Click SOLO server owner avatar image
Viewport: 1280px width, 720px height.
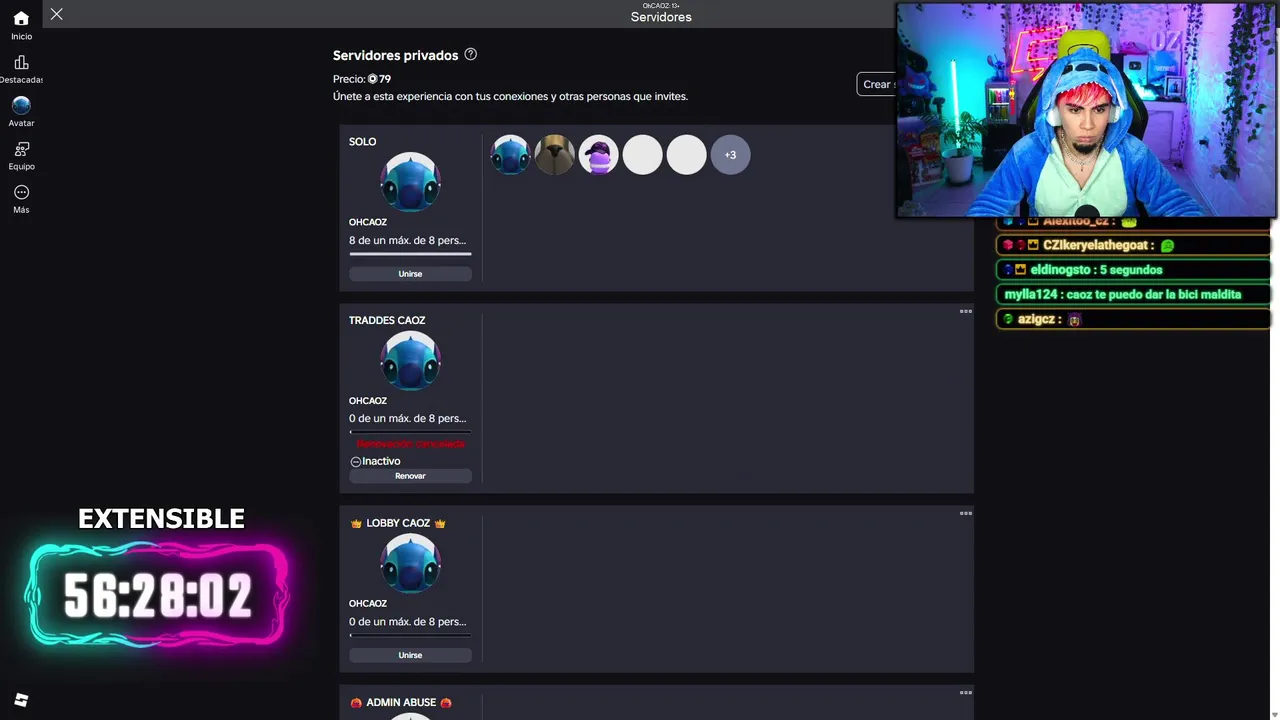[x=410, y=182]
